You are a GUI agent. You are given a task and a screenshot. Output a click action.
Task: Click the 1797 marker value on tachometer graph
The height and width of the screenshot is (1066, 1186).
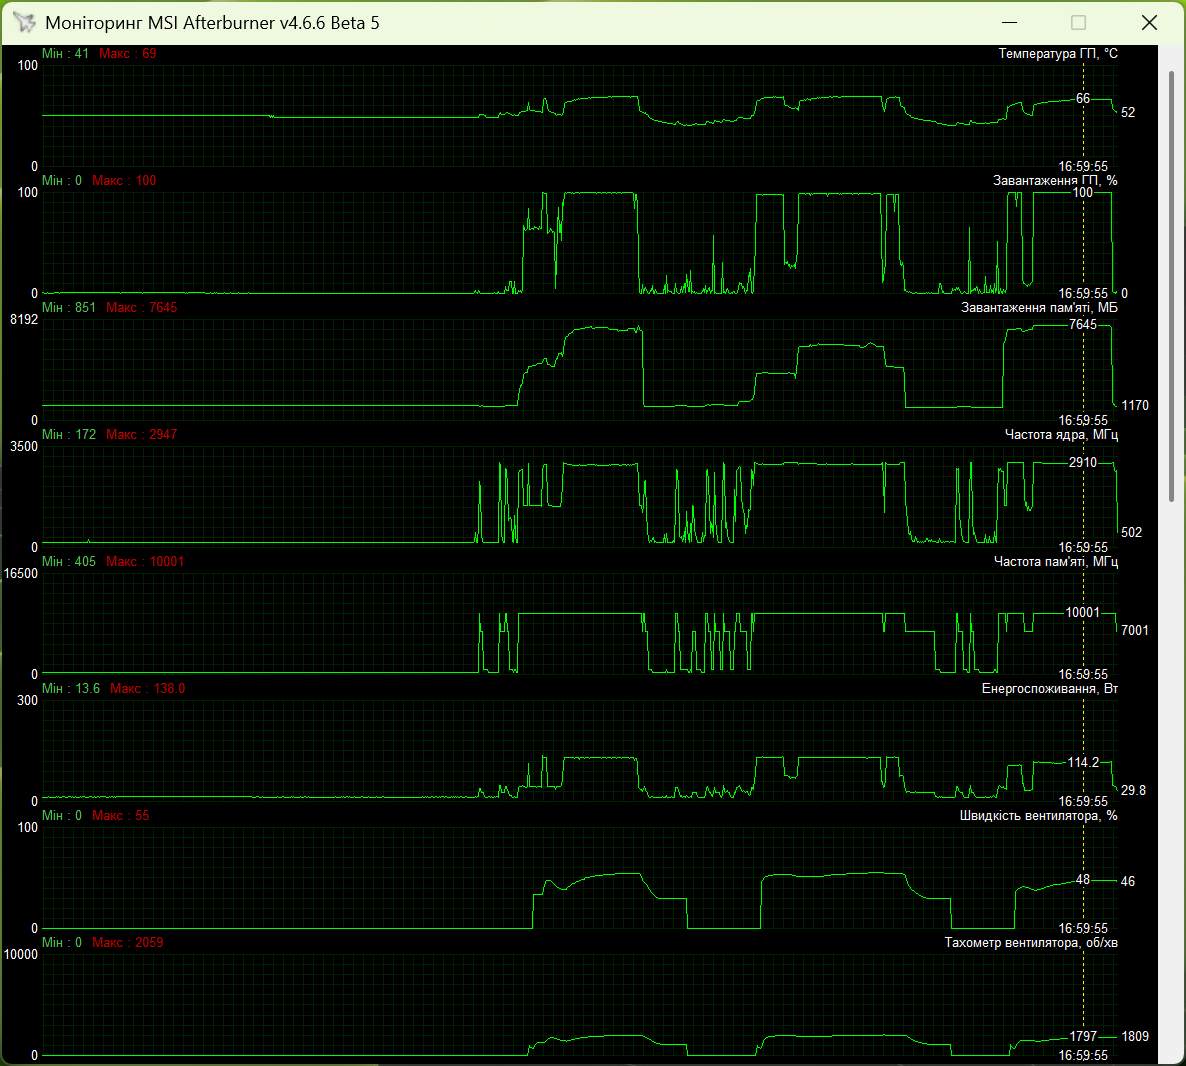click(1083, 1037)
